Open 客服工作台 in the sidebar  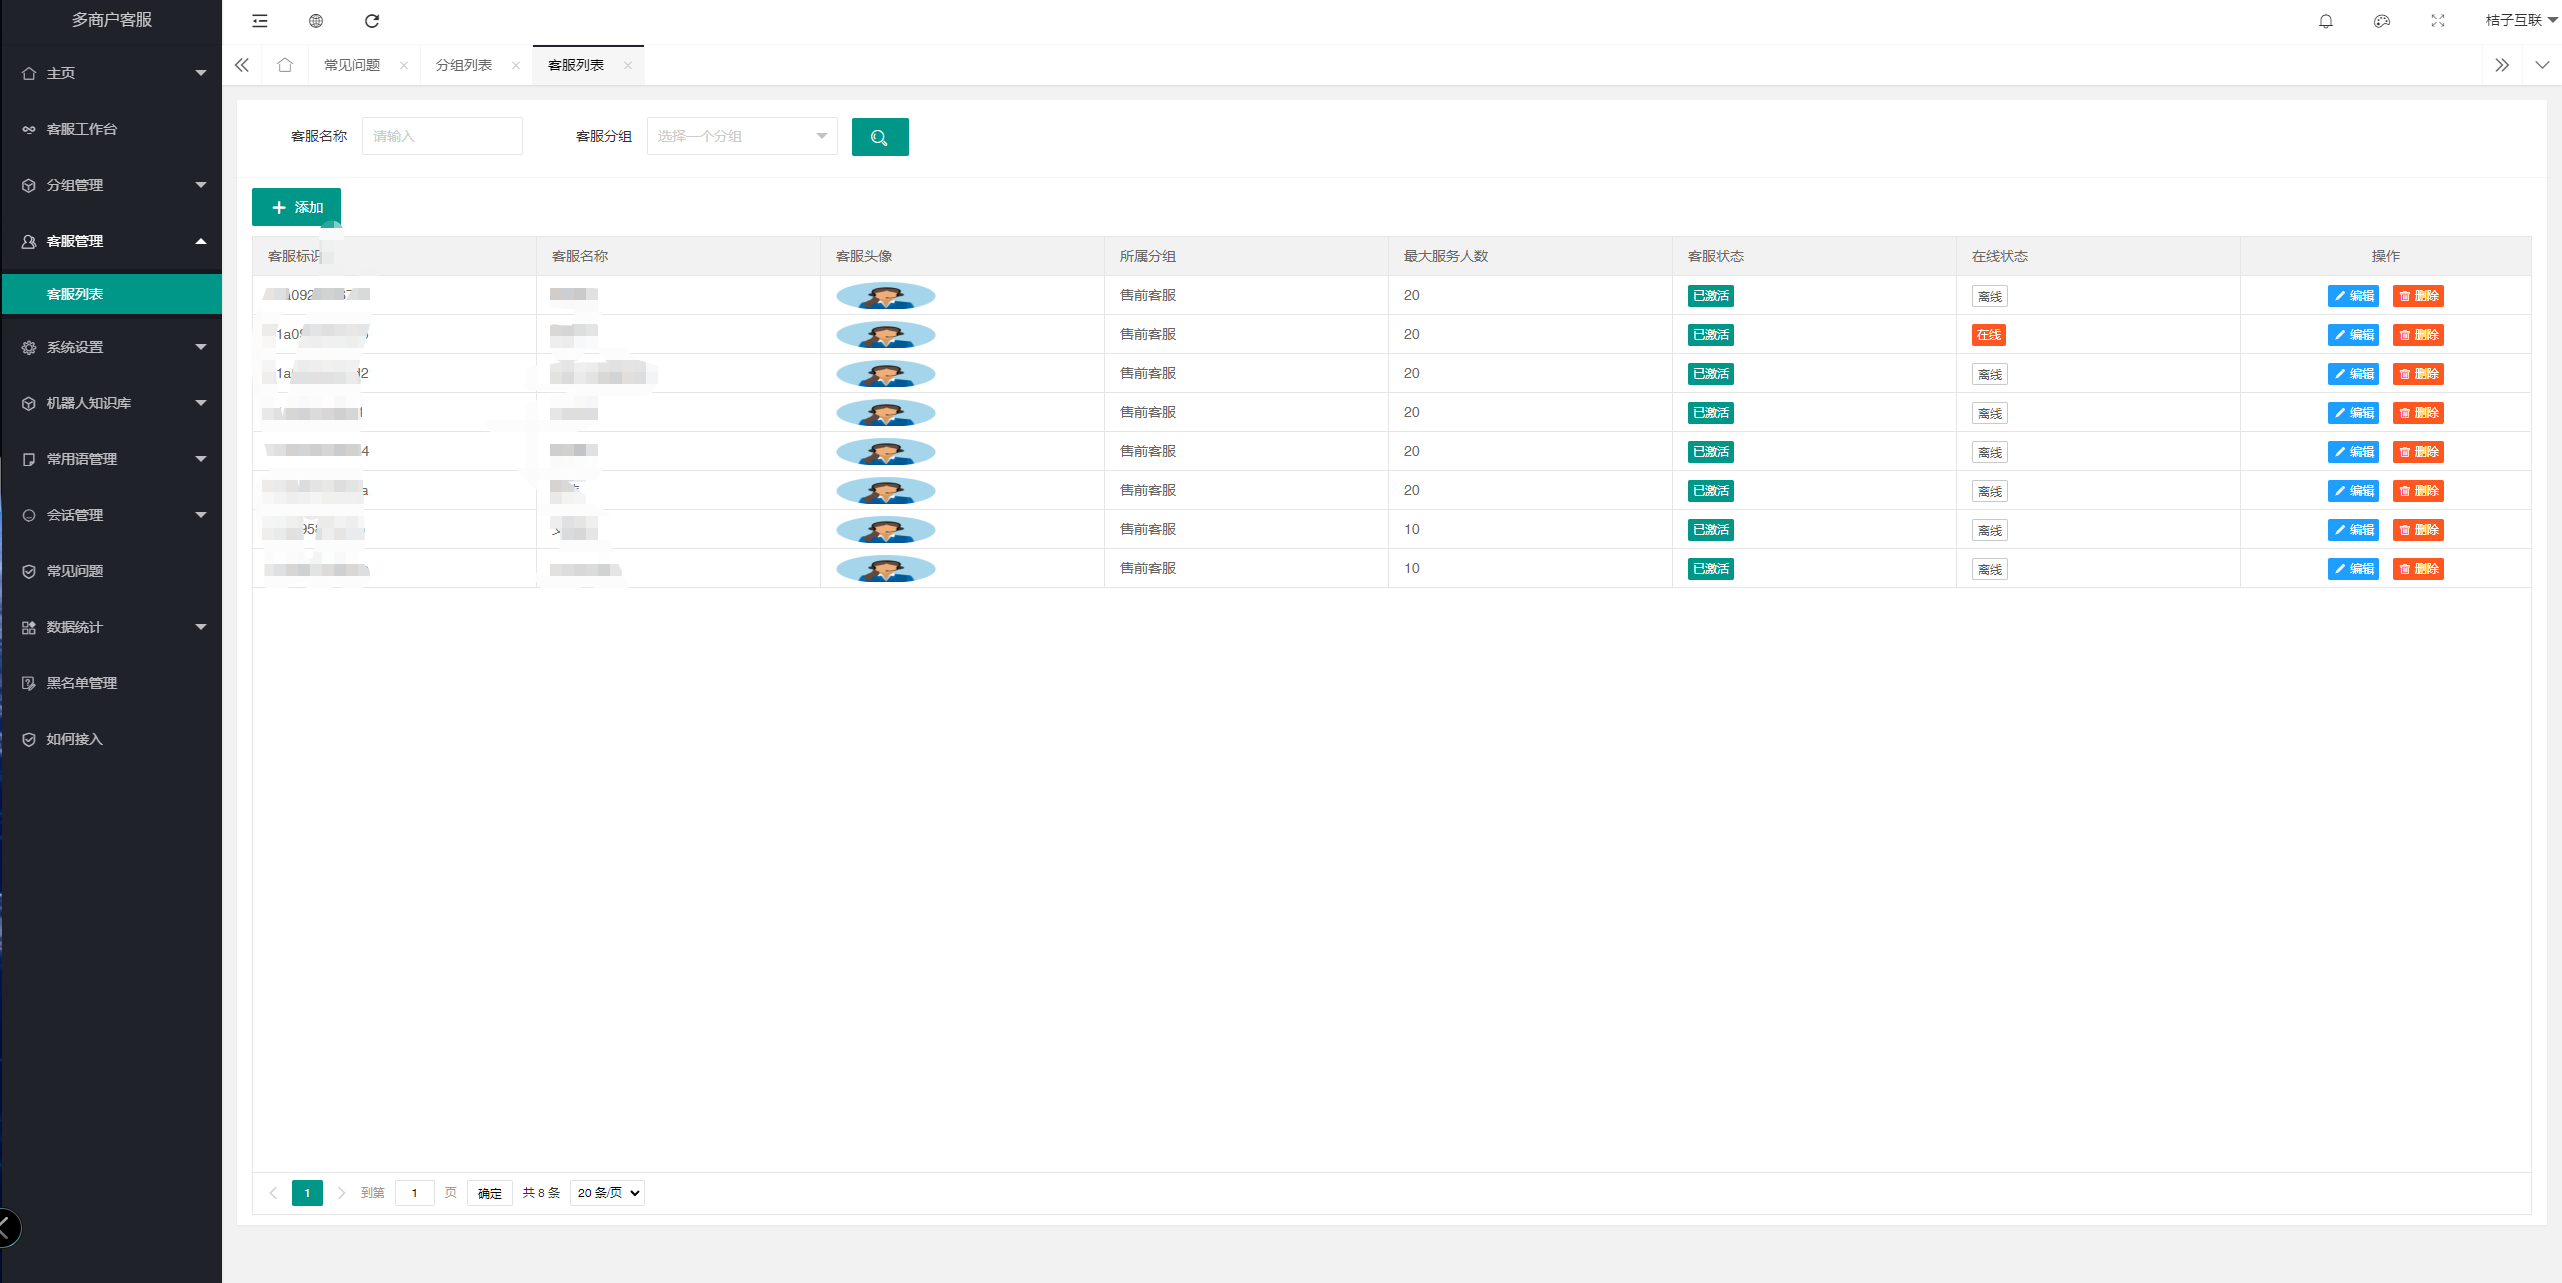point(82,129)
